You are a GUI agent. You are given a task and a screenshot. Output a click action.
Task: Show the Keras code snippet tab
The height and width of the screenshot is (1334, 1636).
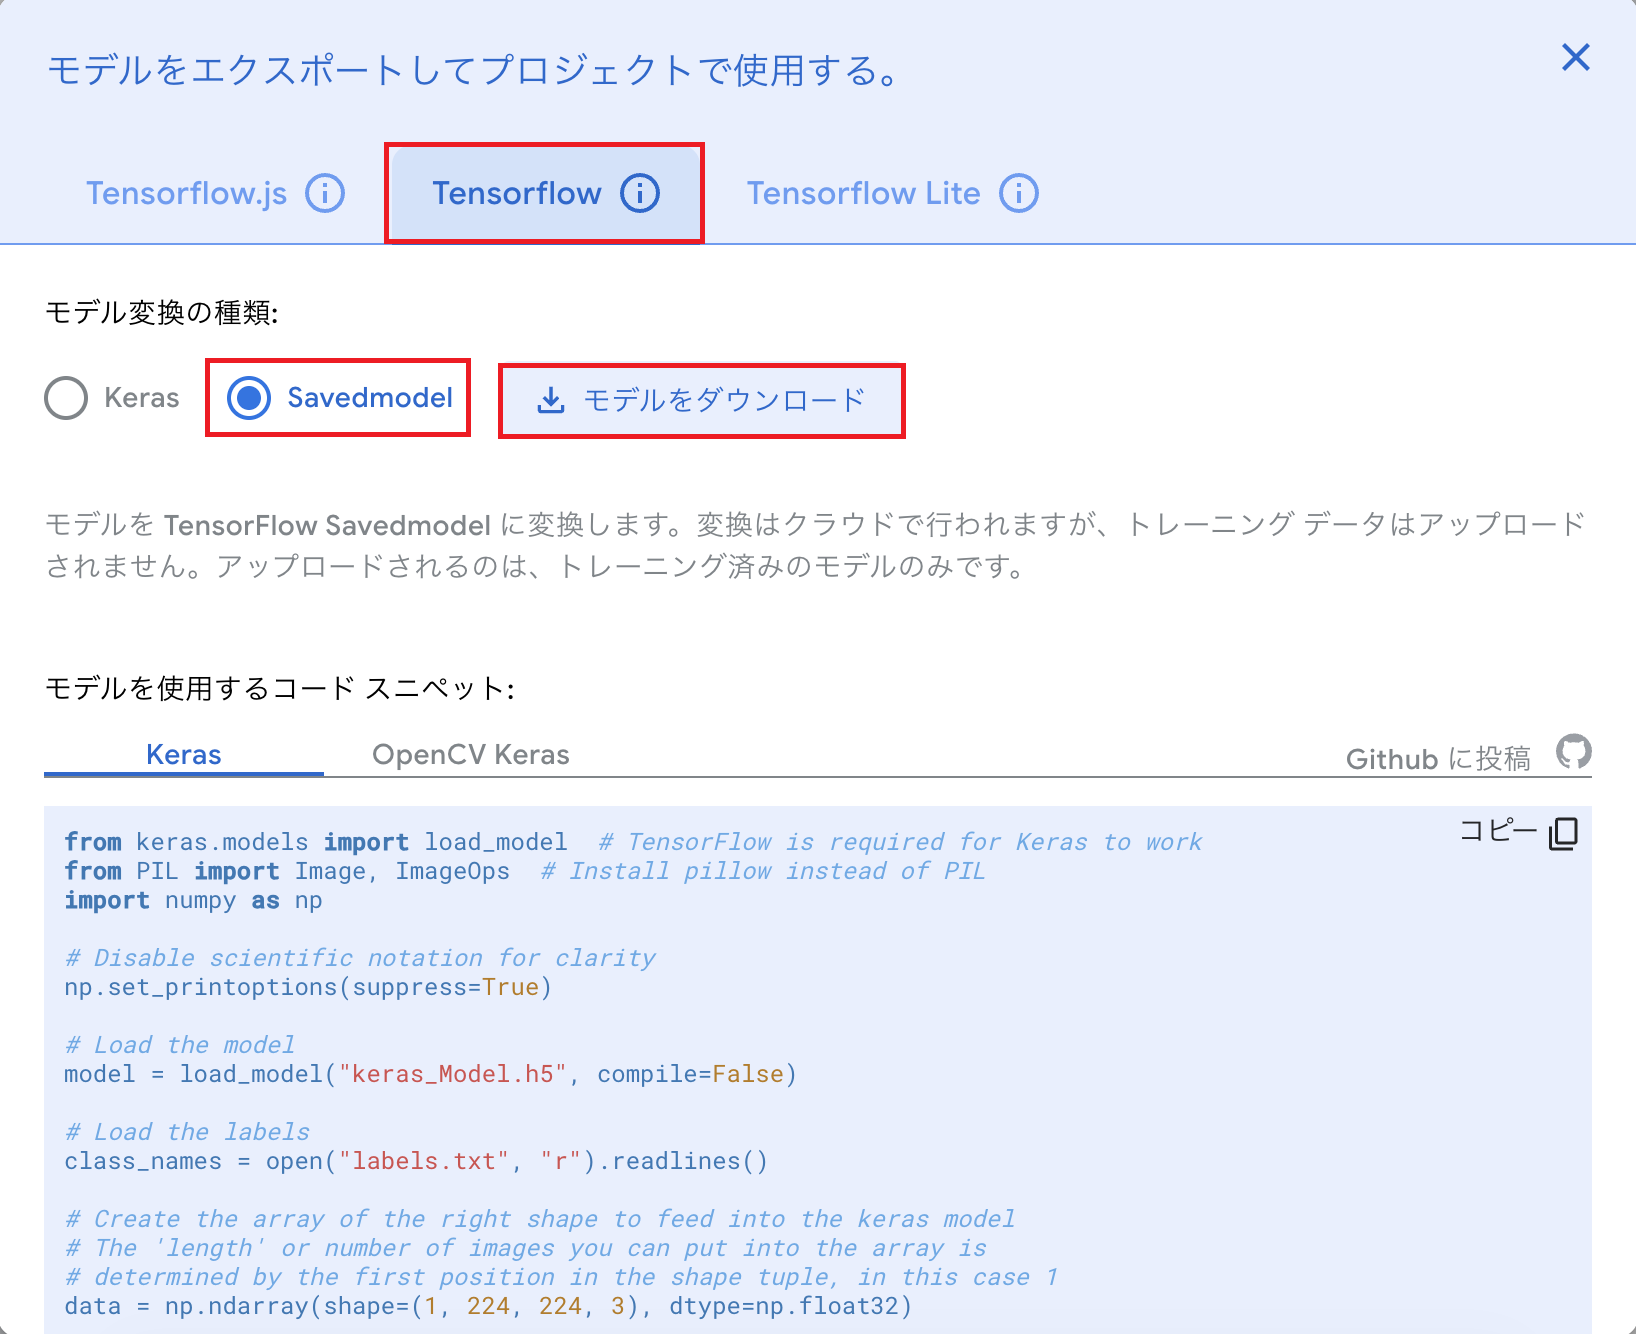(x=184, y=755)
